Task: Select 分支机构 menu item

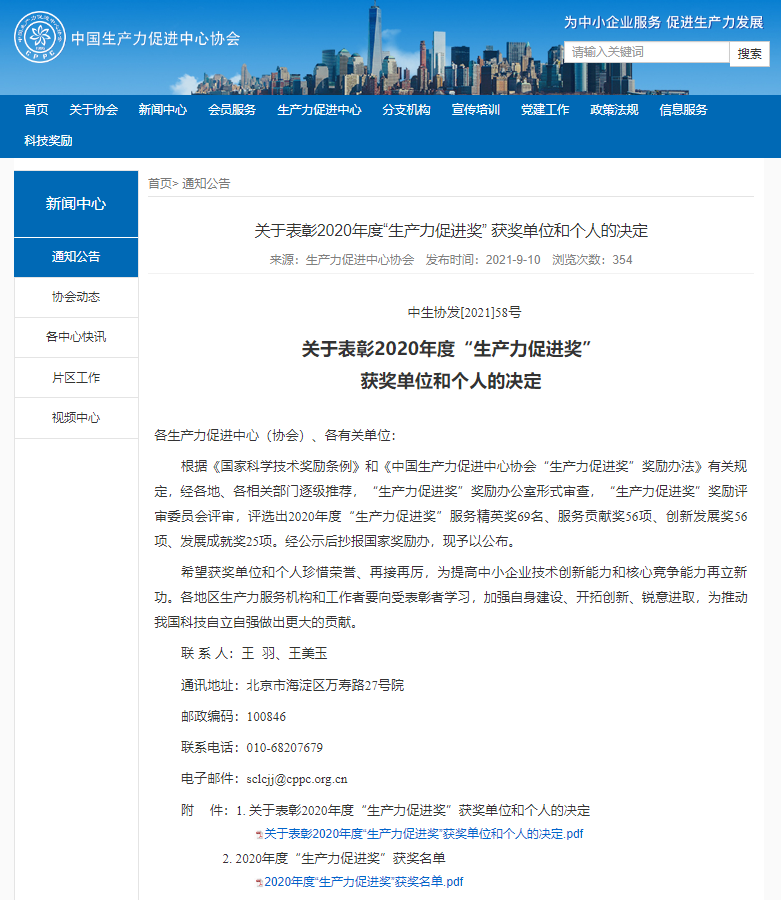Action: [406, 110]
